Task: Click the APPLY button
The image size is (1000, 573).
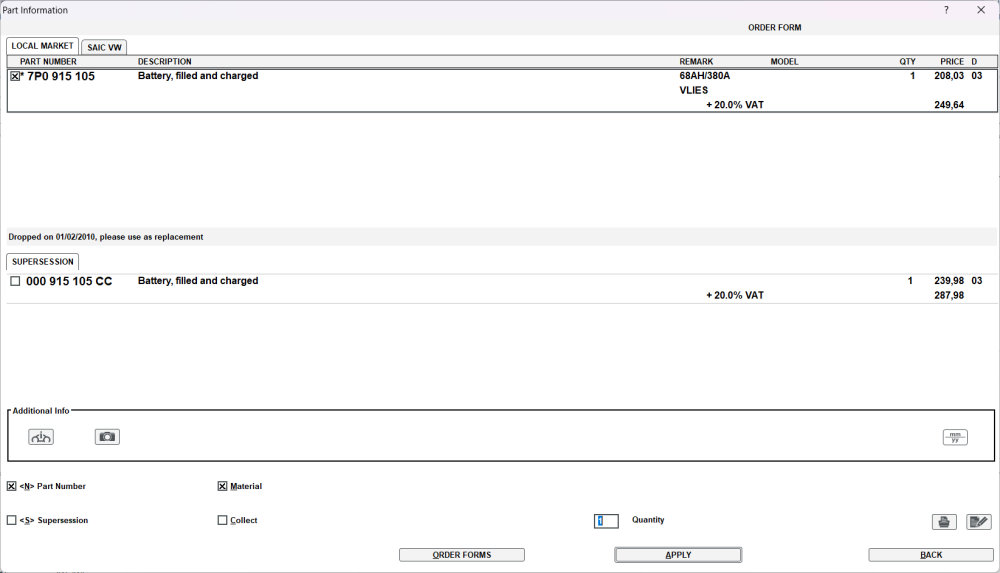Action: coord(678,555)
